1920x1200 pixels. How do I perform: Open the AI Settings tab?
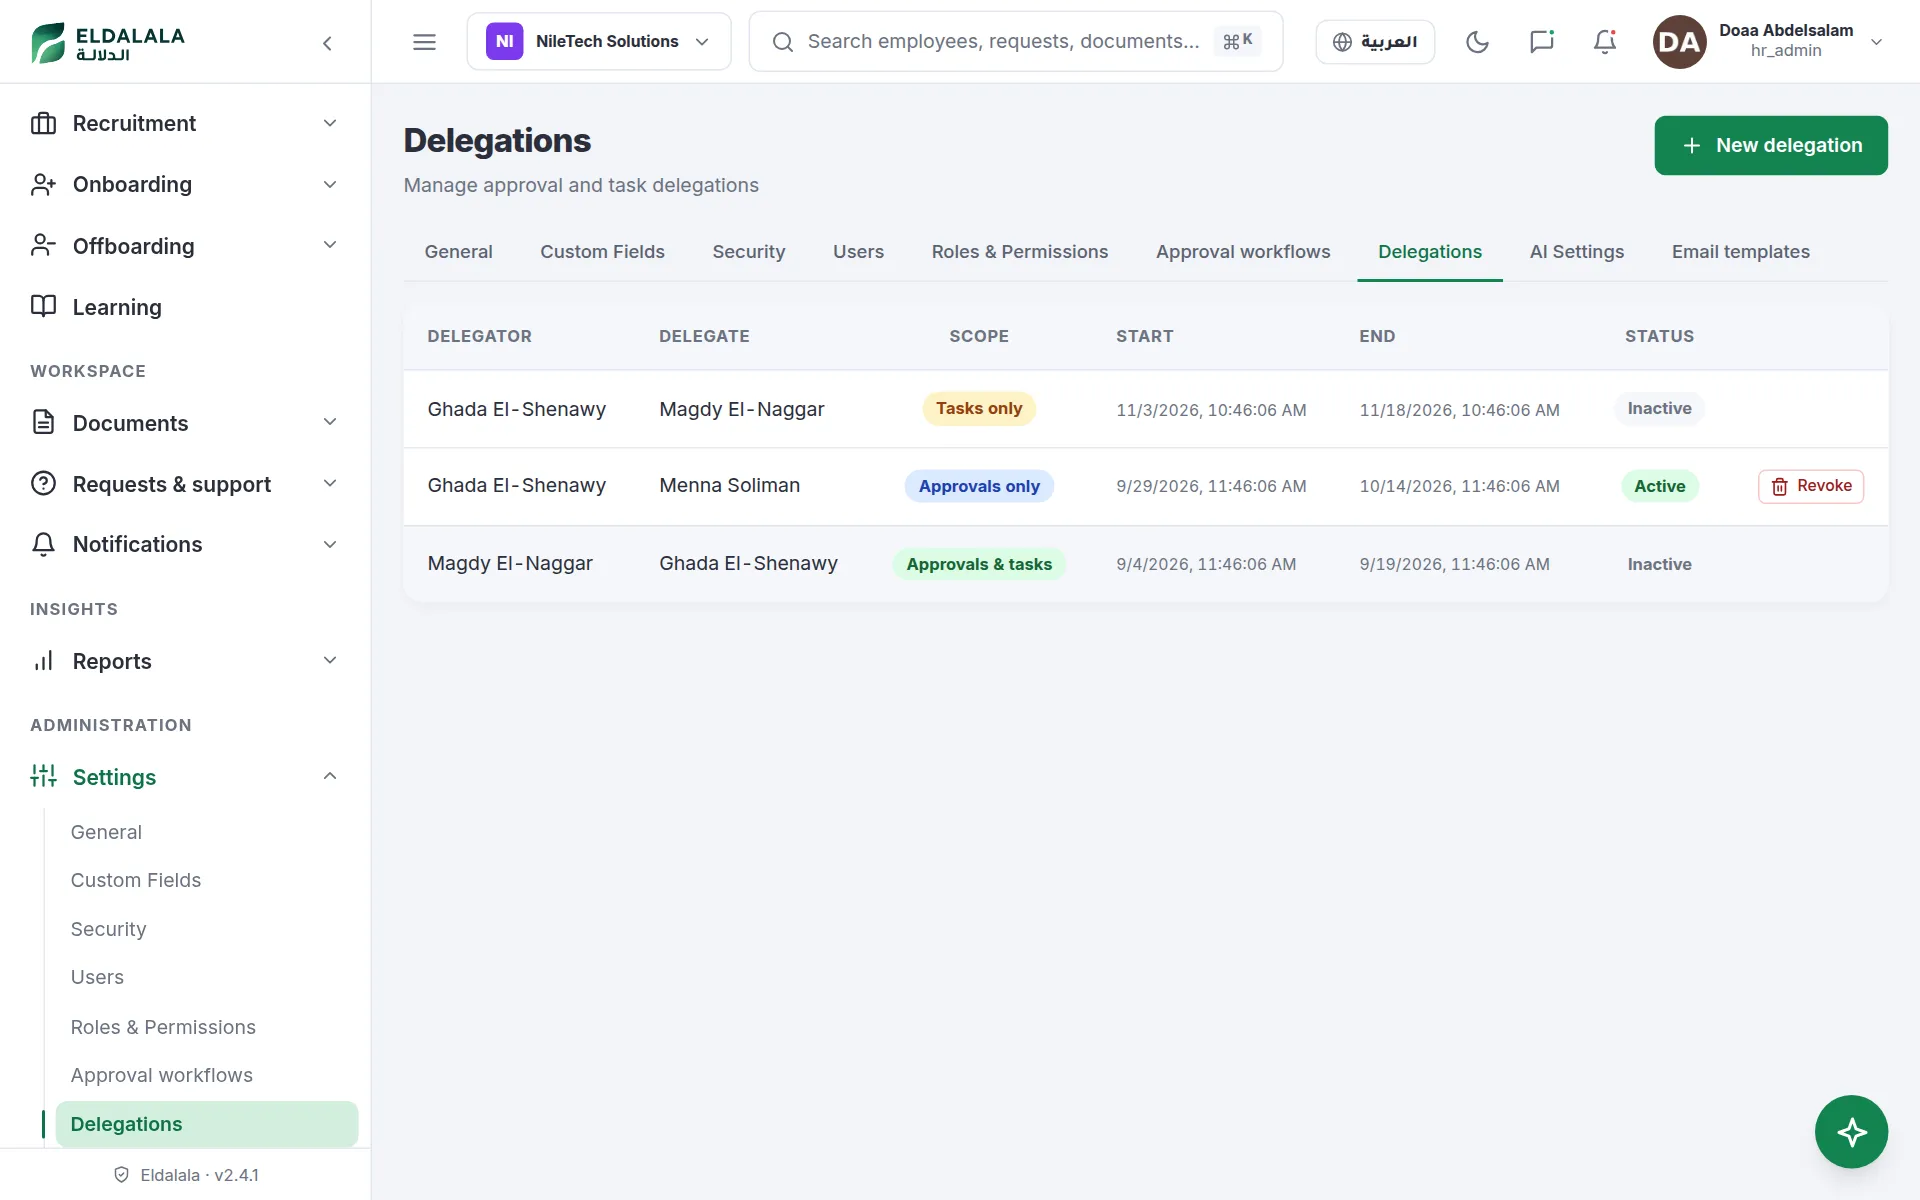coord(1576,252)
